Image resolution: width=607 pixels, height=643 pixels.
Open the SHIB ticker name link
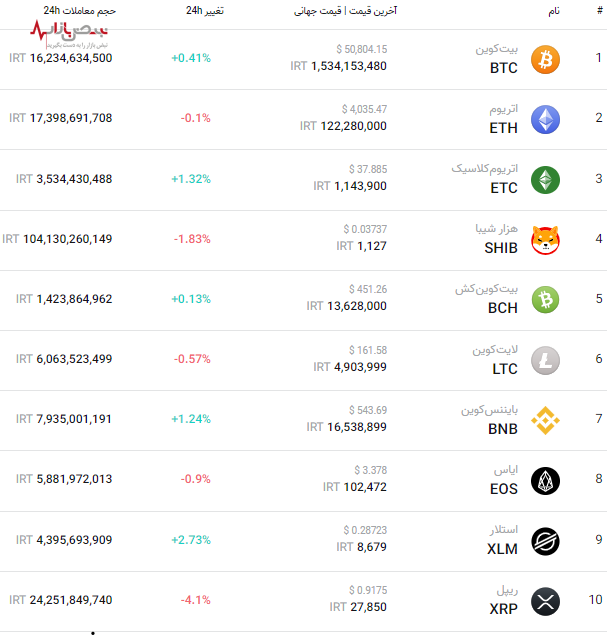pos(501,247)
